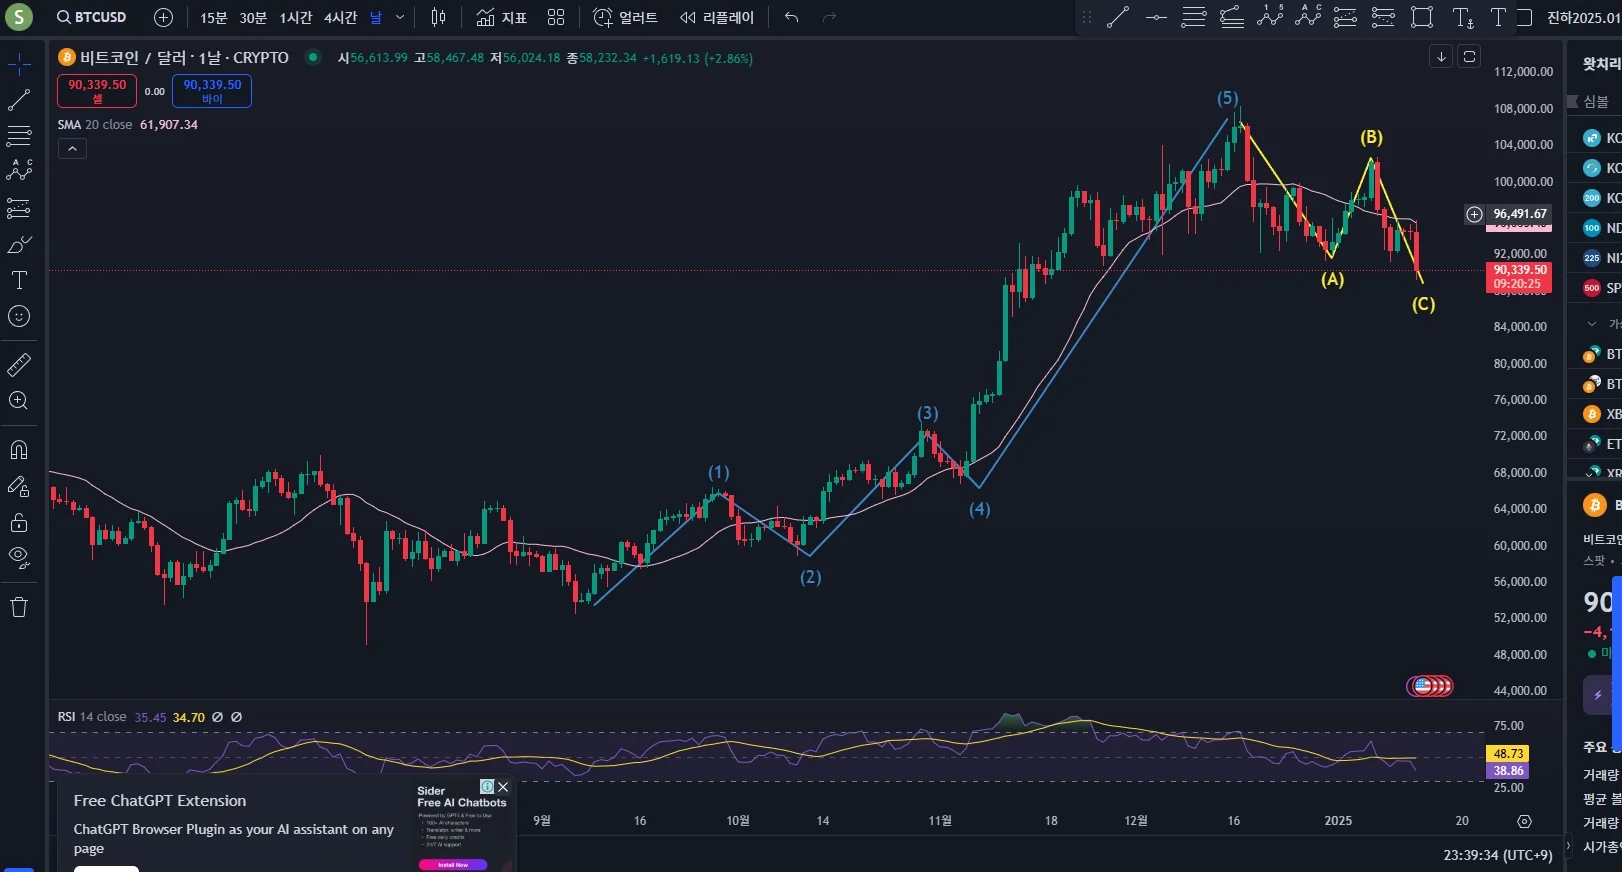Open chart settings gear on time axis

point(1524,821)
